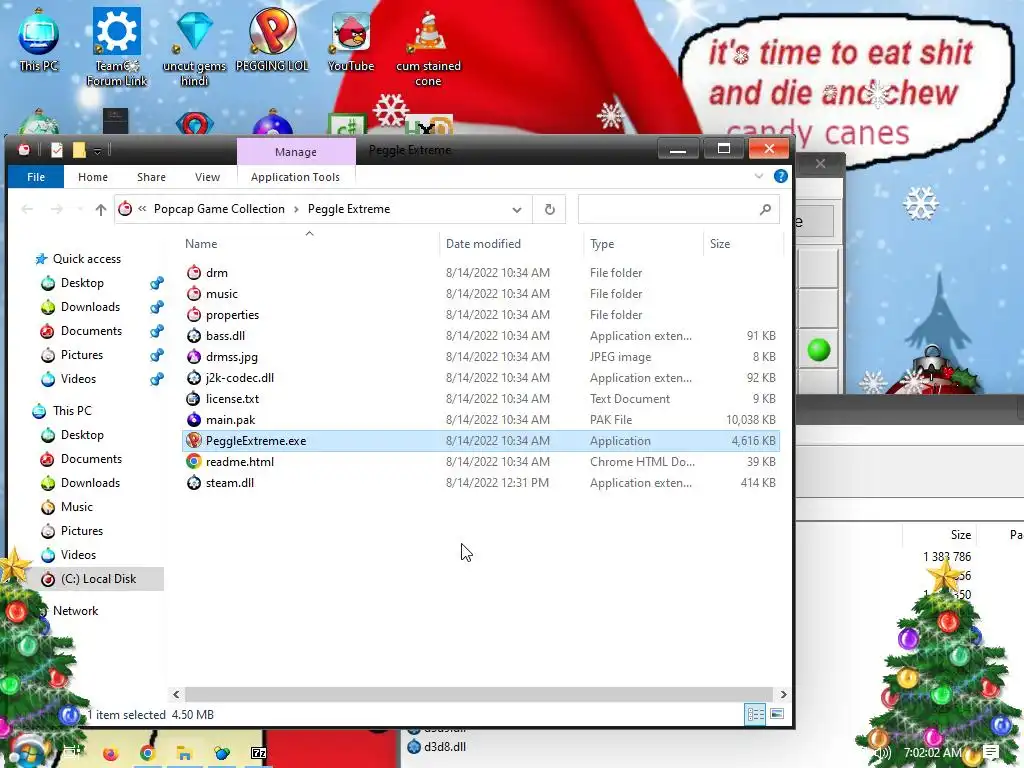
Task: Launch the PEGGING LOL Peggle shortcut
Action: (x=272, y=39)
